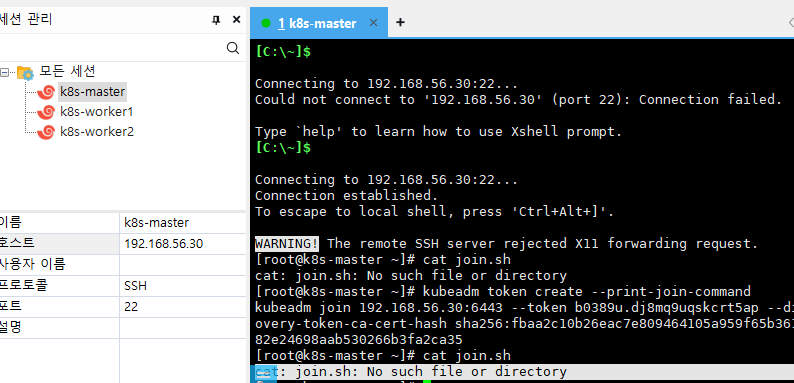Click the green connection status dot on tab
Image resolution: width=794 pixels, height=383 pixels.
266,23
